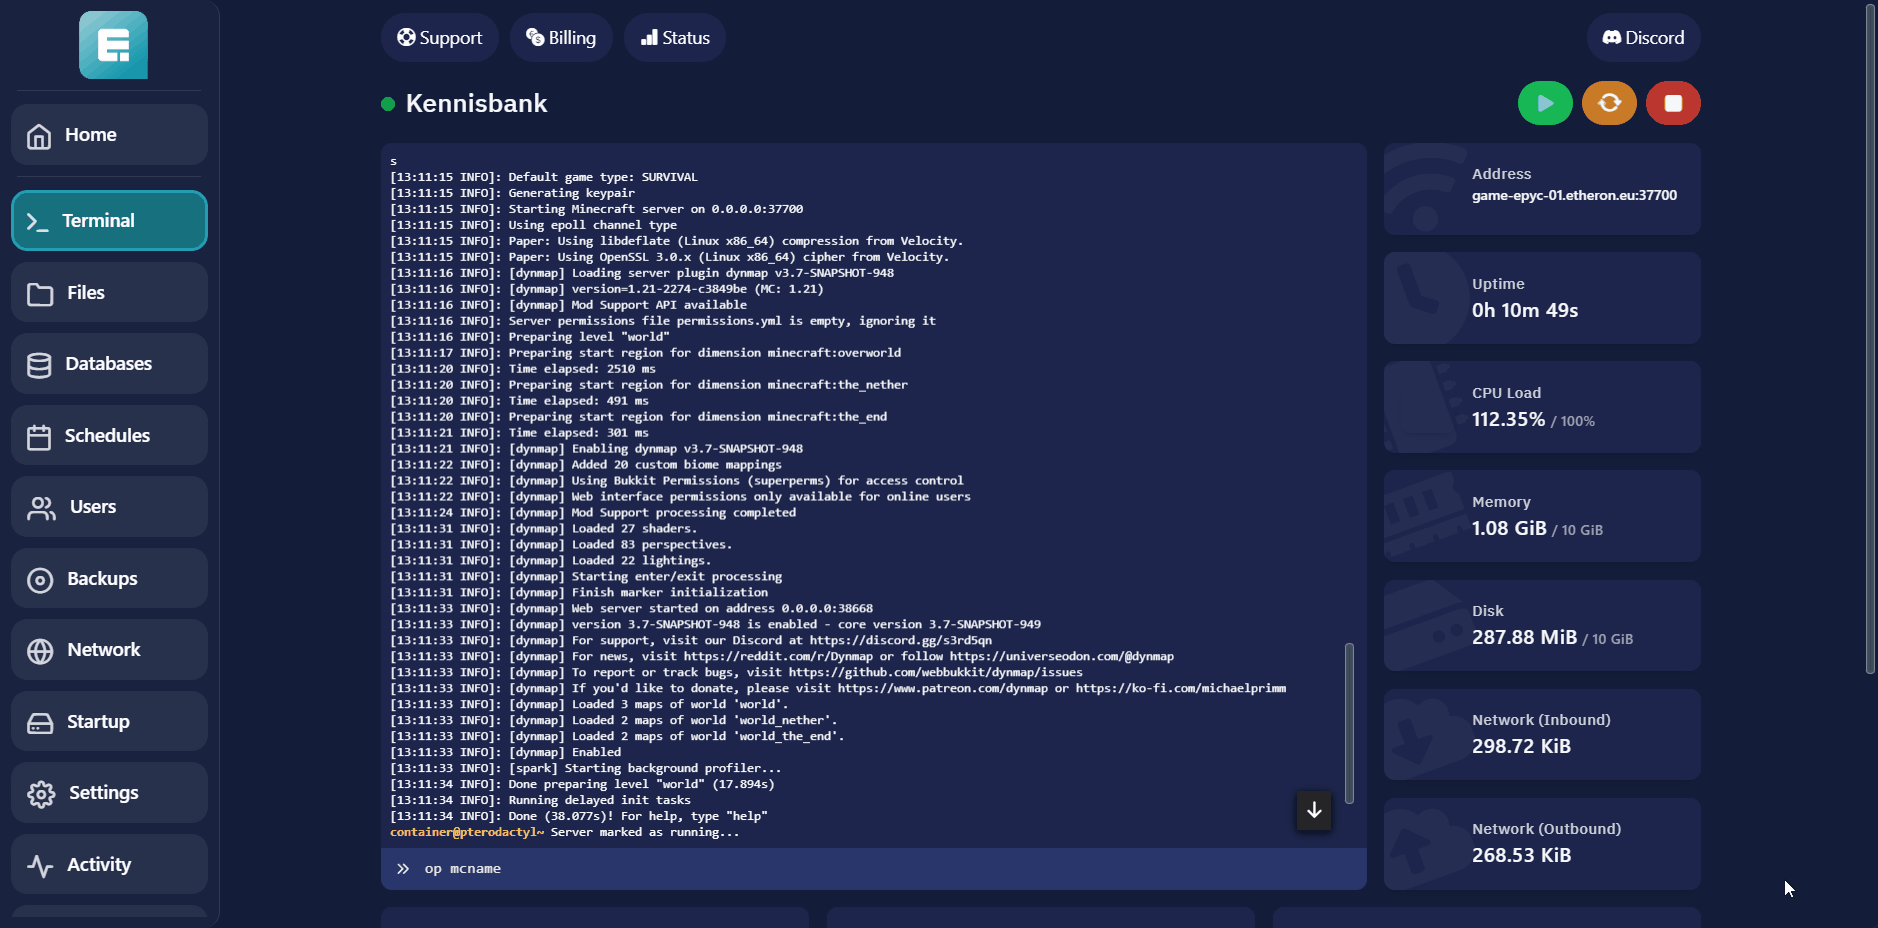Viewport: 1878px width, 928px height.
Task: Click the Support button
Action: point(439,38)
